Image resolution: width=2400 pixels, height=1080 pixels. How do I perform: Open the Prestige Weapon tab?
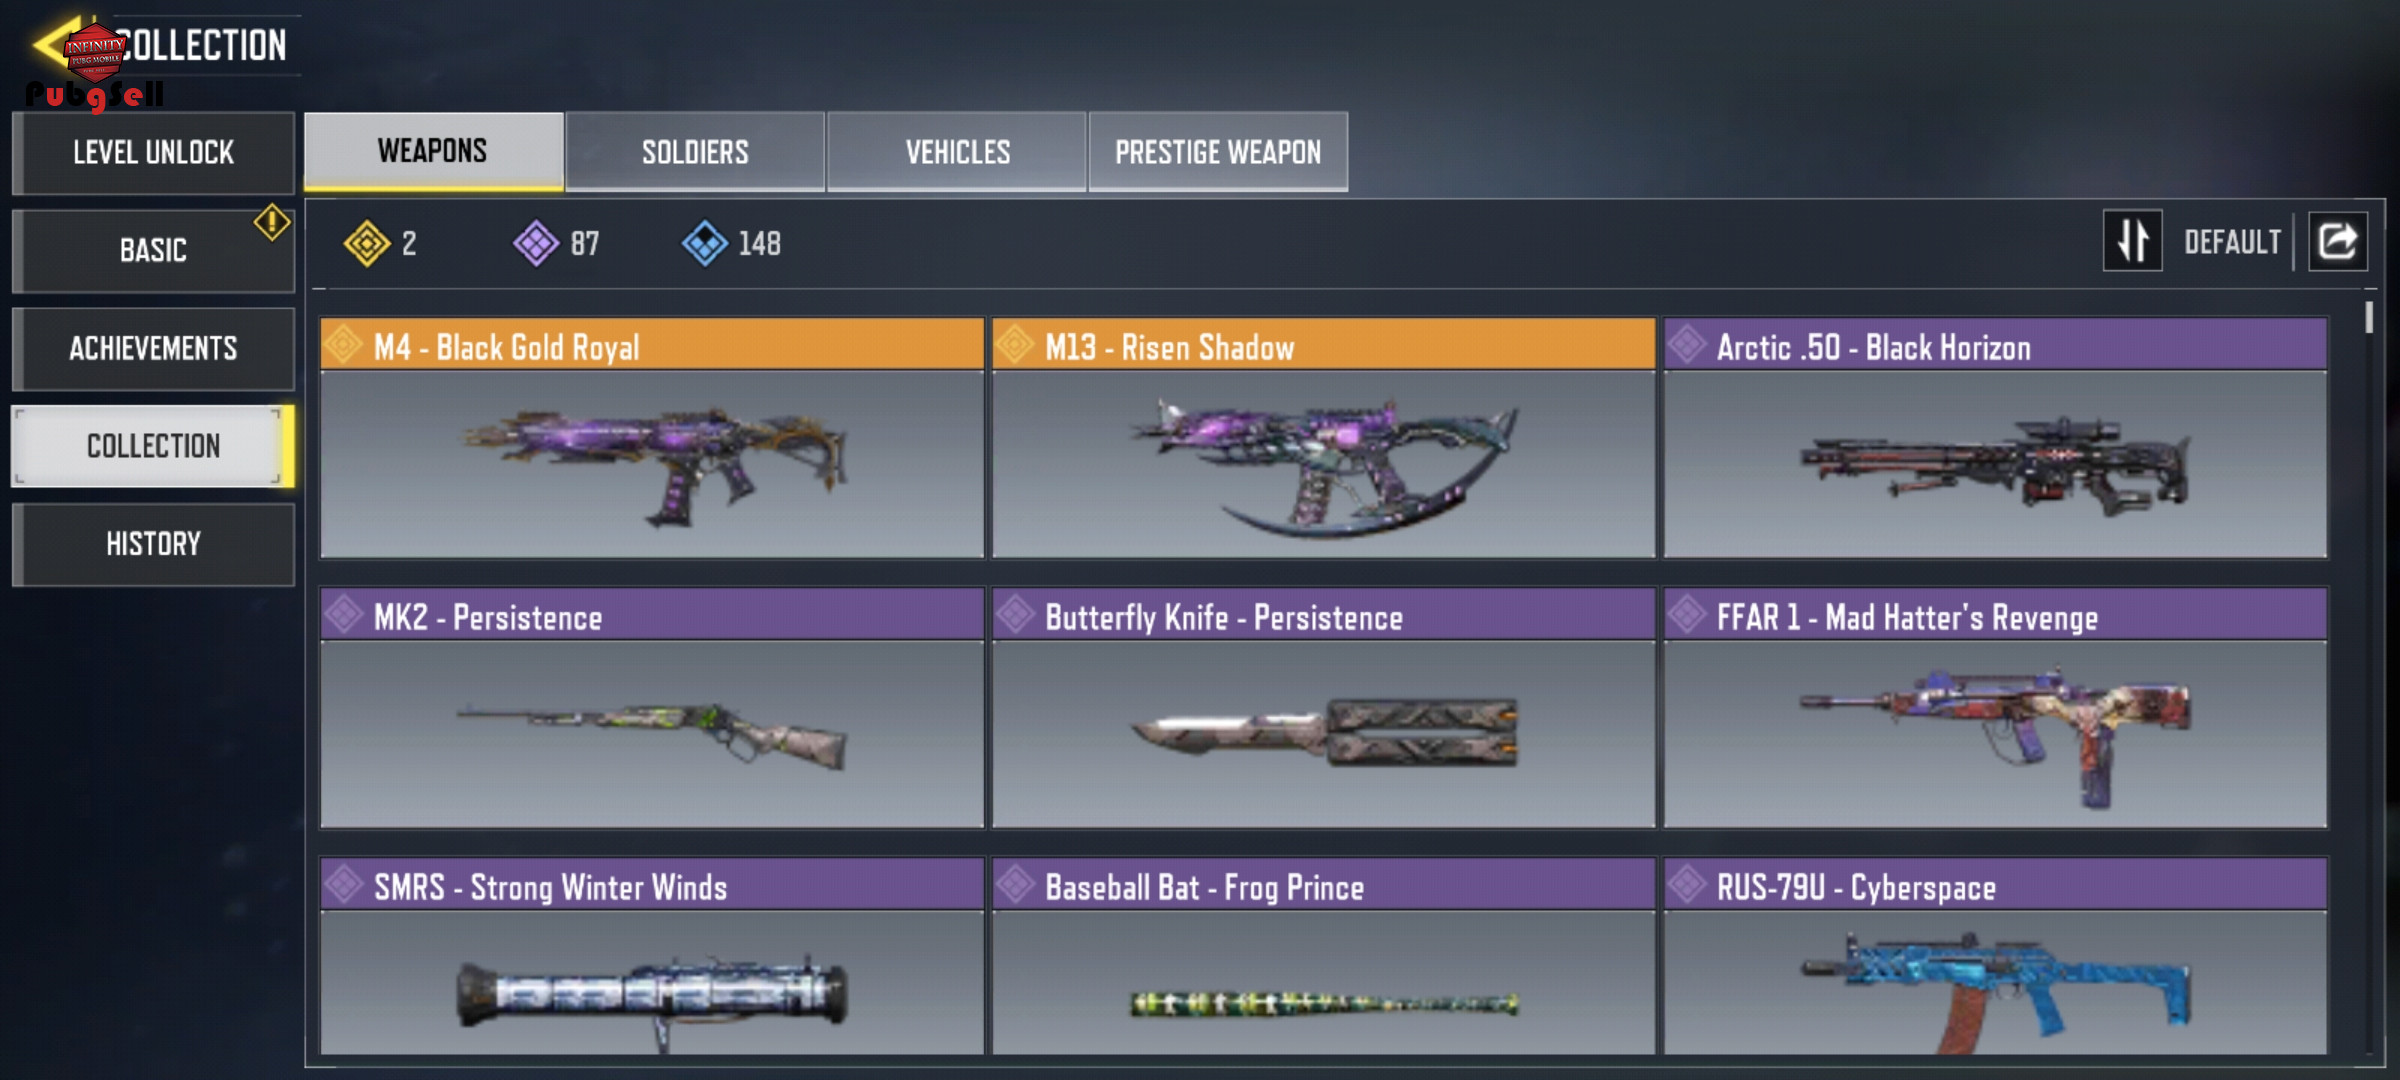[x=1218, y=151]
